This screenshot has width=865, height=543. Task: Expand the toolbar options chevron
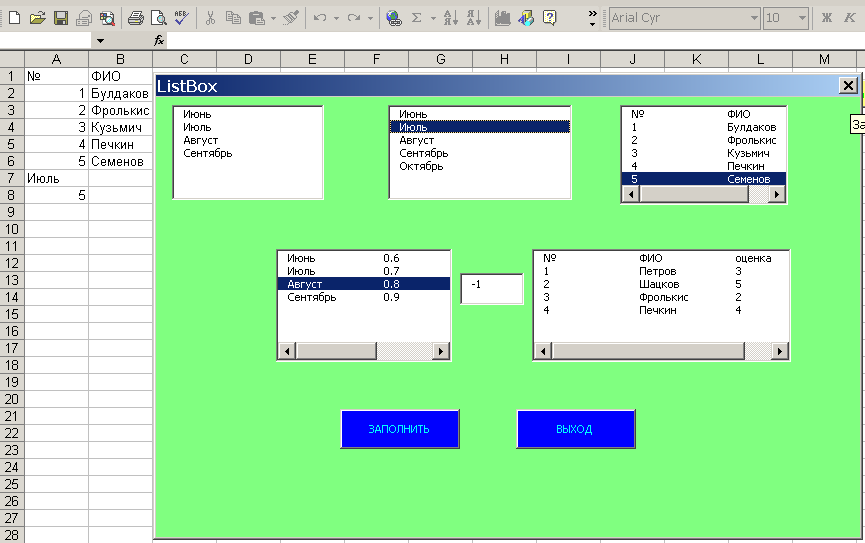[x=592, y=18]
